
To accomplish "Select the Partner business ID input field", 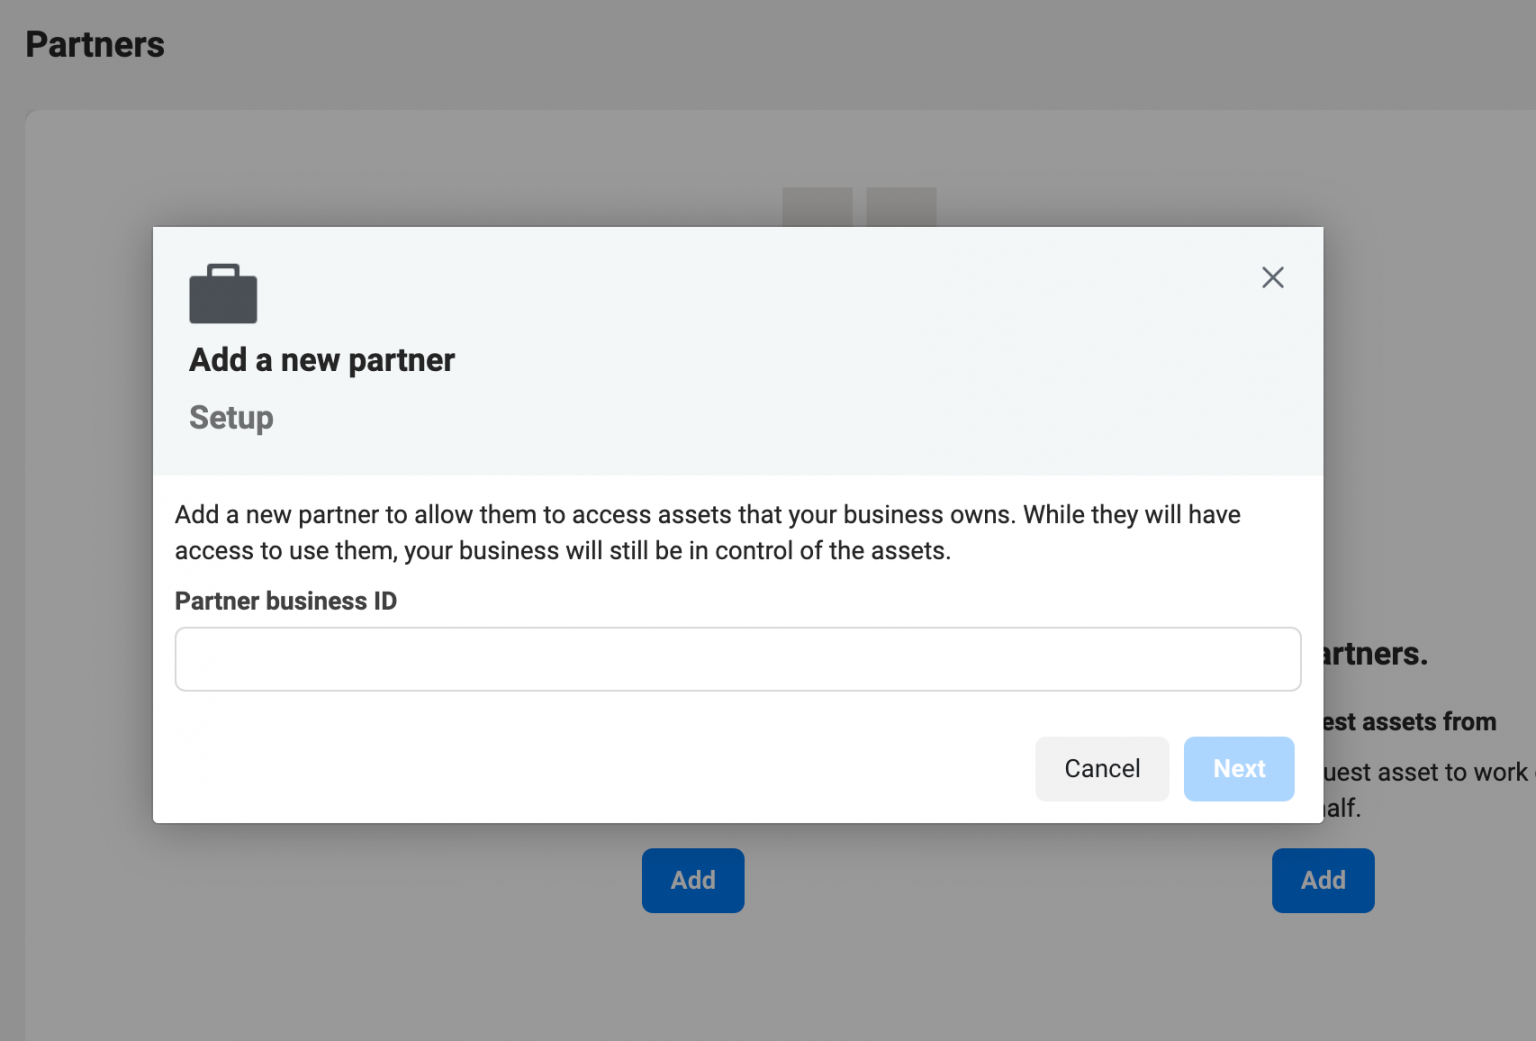I will pyautogui.click(x=737, y=659).
